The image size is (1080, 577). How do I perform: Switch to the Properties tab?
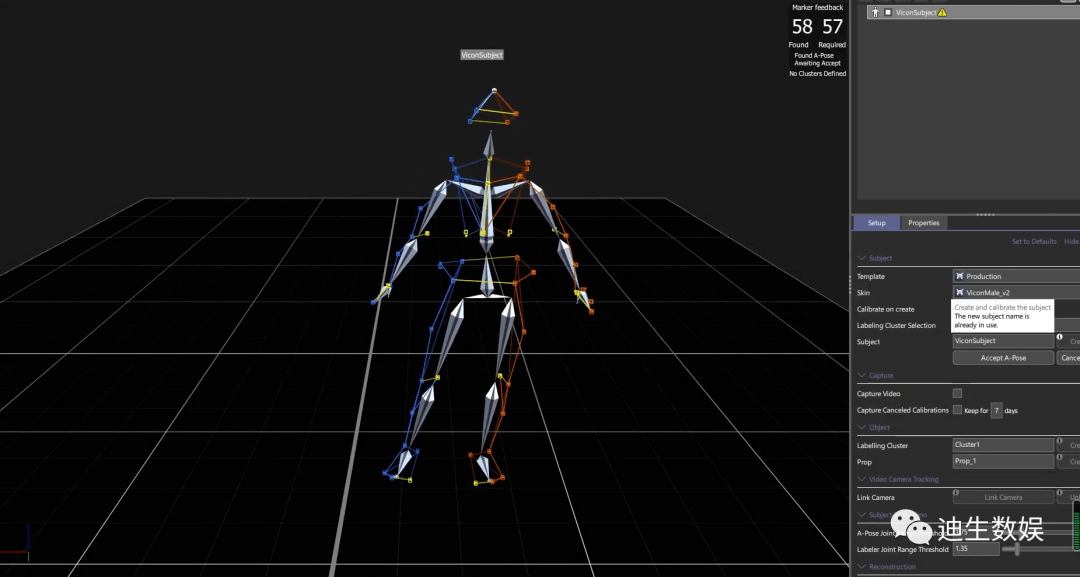[x=923, y=222]
